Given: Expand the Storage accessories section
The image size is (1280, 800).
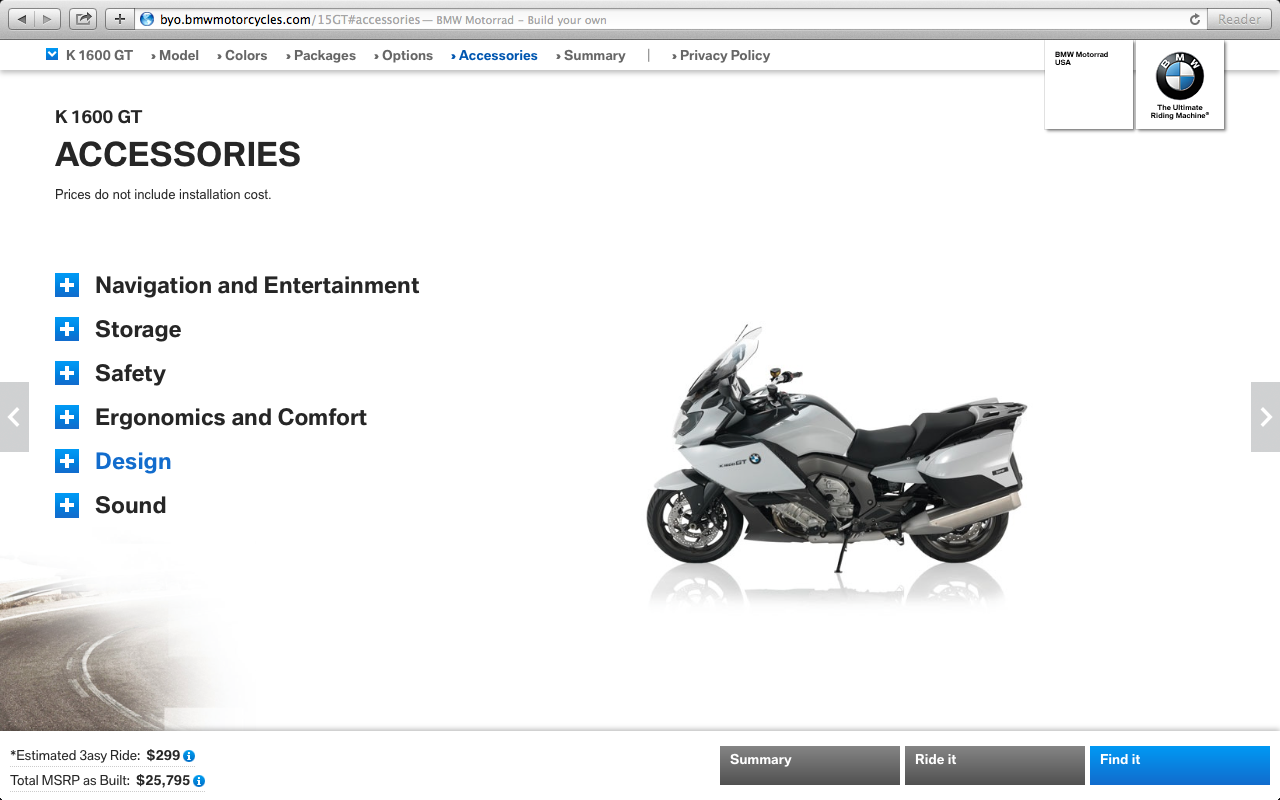Looking at the screenshot, I should click(x=67, y=329).
